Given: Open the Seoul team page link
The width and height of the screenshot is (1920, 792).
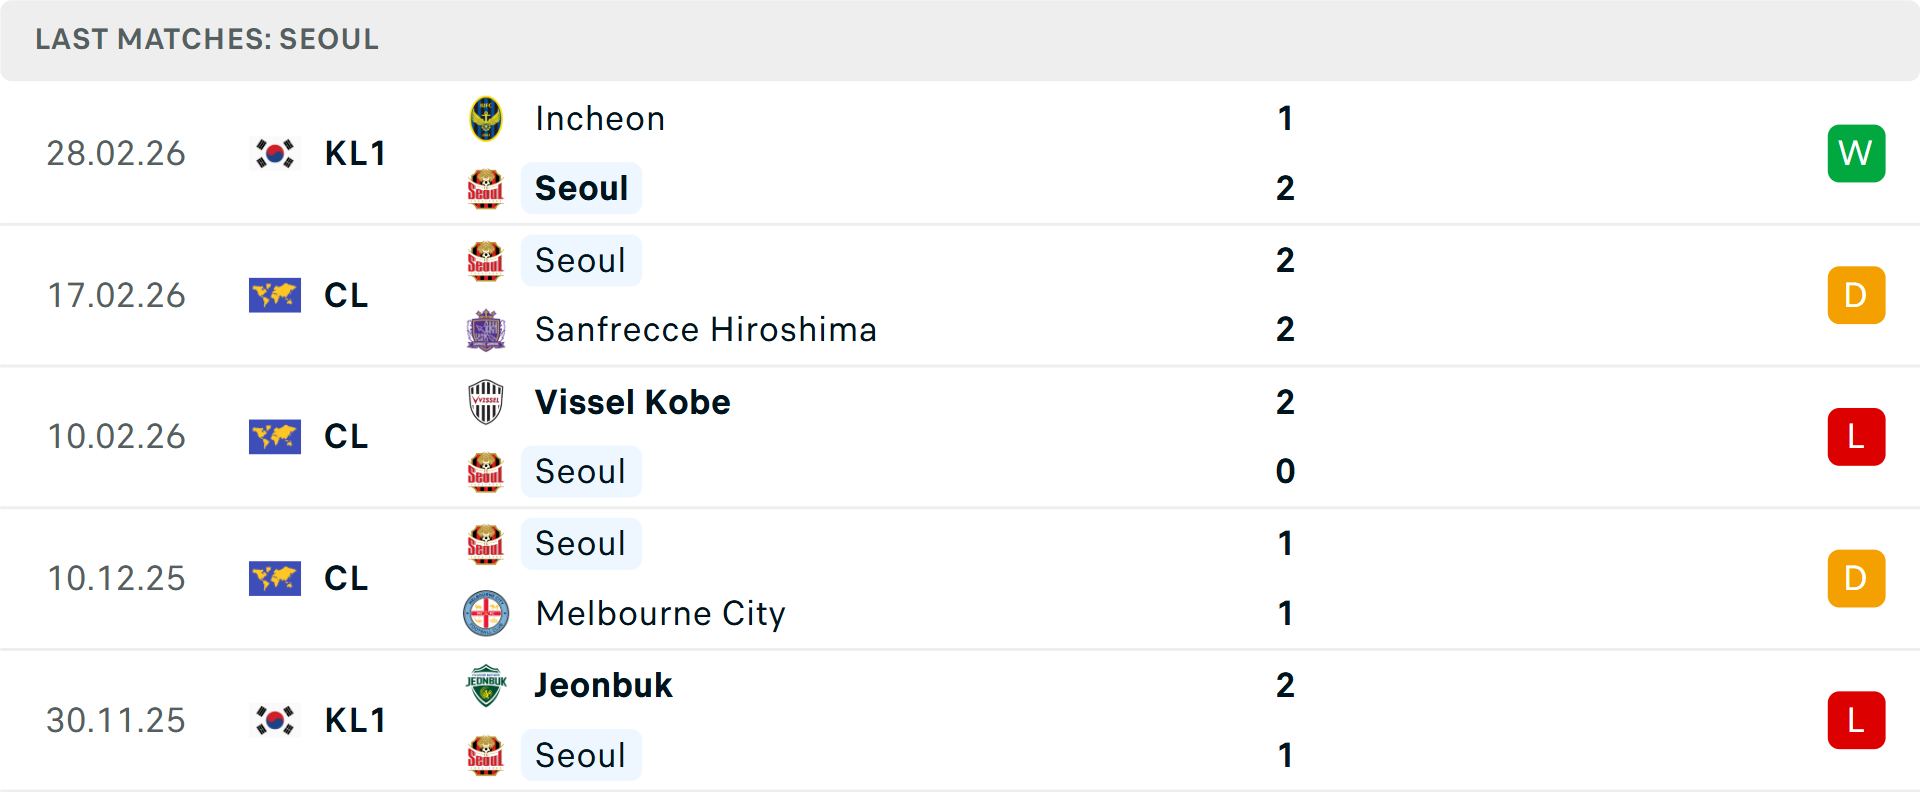Looking at the screenshot, I should click(580, 188).
